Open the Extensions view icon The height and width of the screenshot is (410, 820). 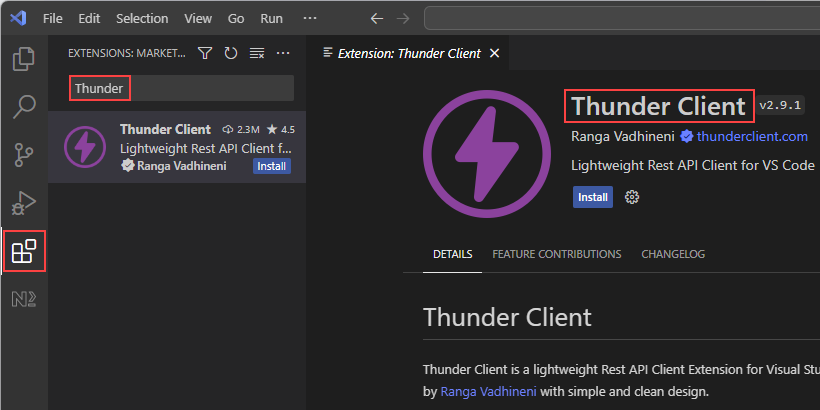coord(24,251)
